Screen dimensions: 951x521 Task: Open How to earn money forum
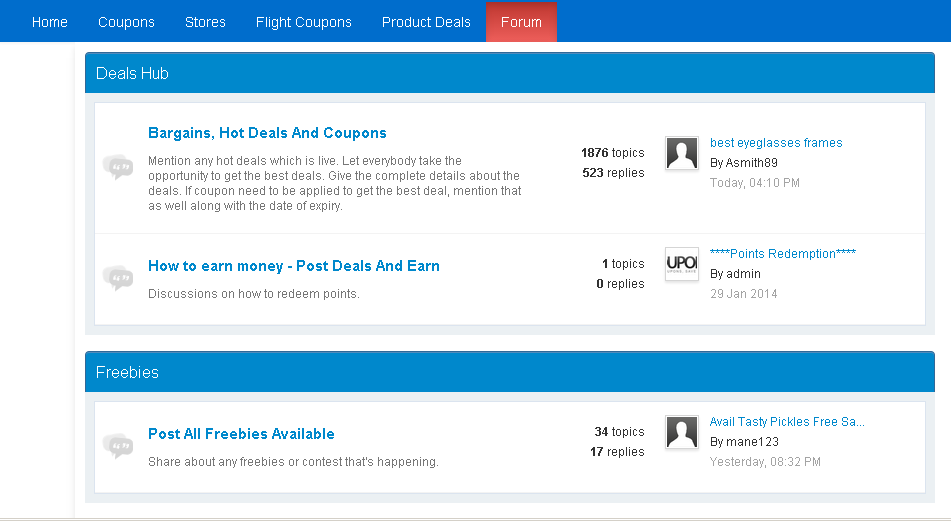294,266
